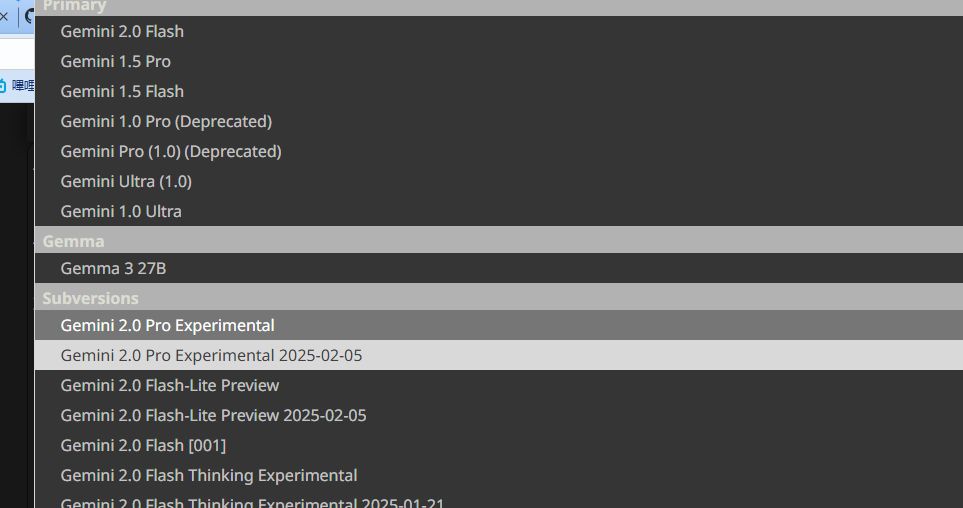Select Gemini 2.0 Flash from the list
The width and height of the screenshot is (963, 508).
tap(122, 31)
